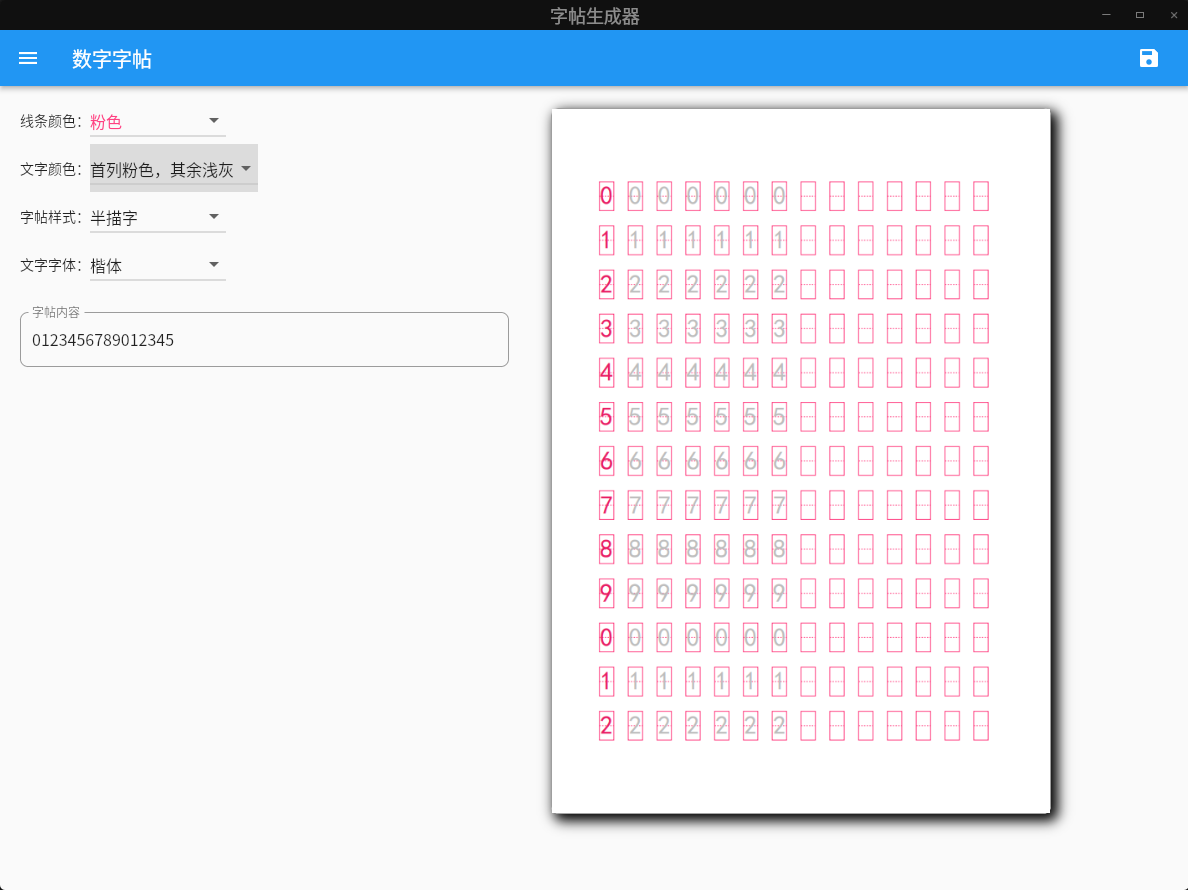Maximize the 字帖生成器 window
1188x890 pixels.
pos(1140,15)
